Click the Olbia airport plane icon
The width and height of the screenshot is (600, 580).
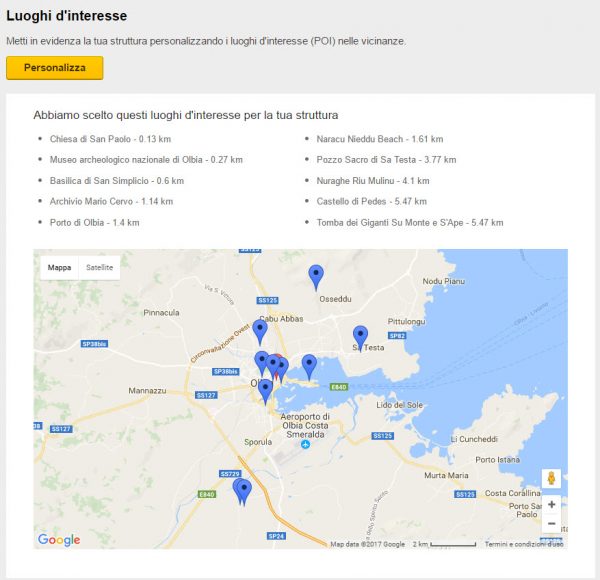[x=306, y=445]
